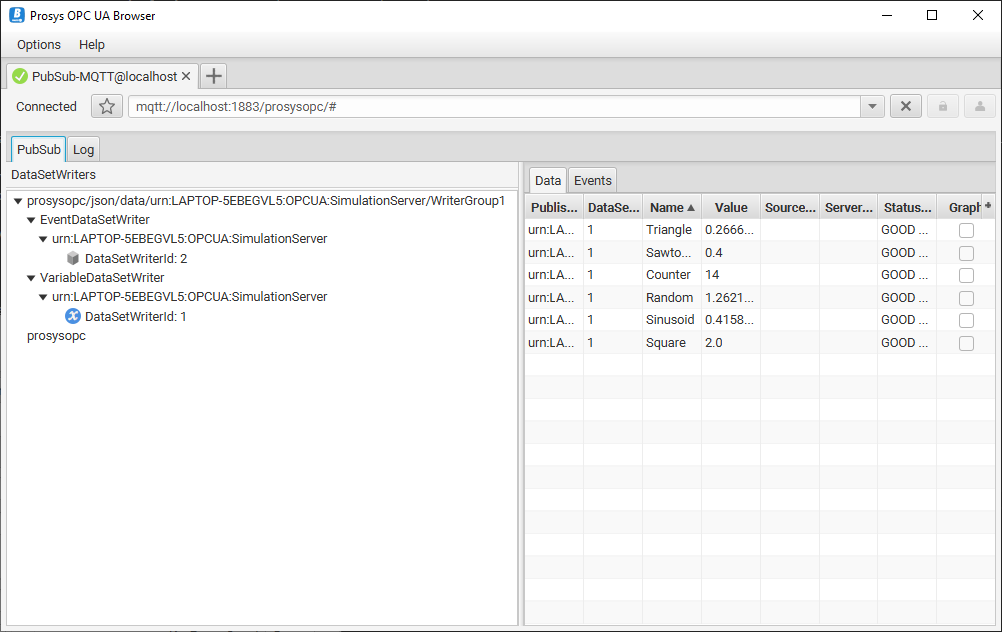Sort by the Value column header
The width and height of the screenshot is (1002, 632).
click(x=731, y=208)
